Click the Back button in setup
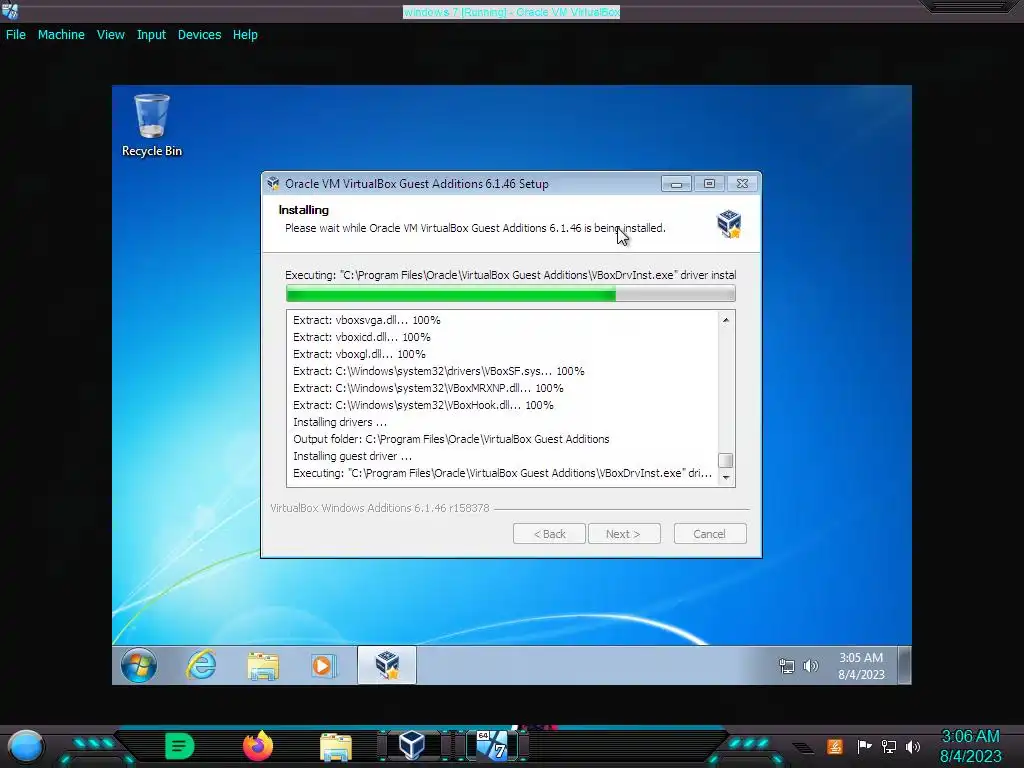 click(549, 534)
